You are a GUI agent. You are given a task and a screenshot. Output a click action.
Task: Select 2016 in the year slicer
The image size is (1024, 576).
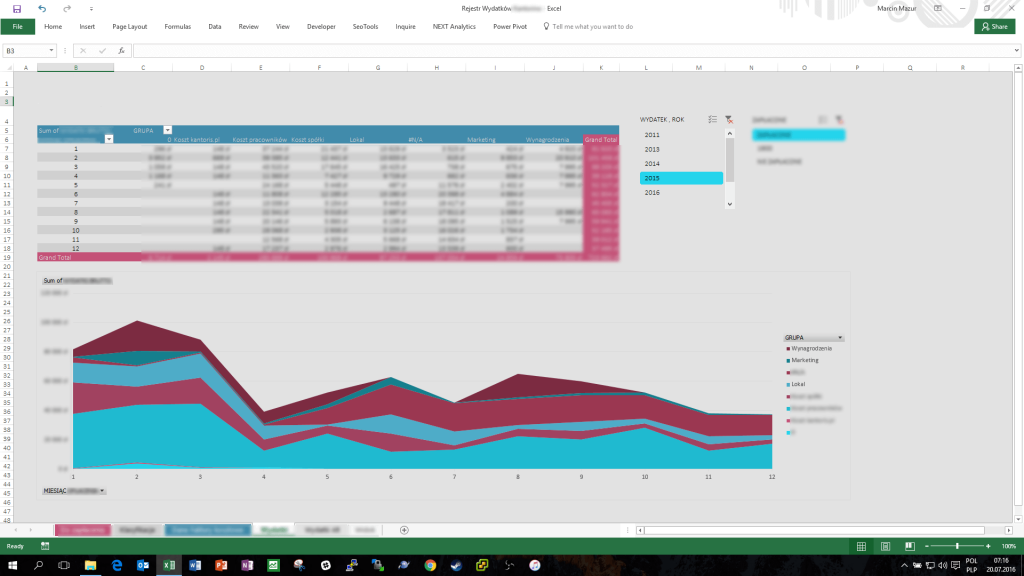click(662, 192)
